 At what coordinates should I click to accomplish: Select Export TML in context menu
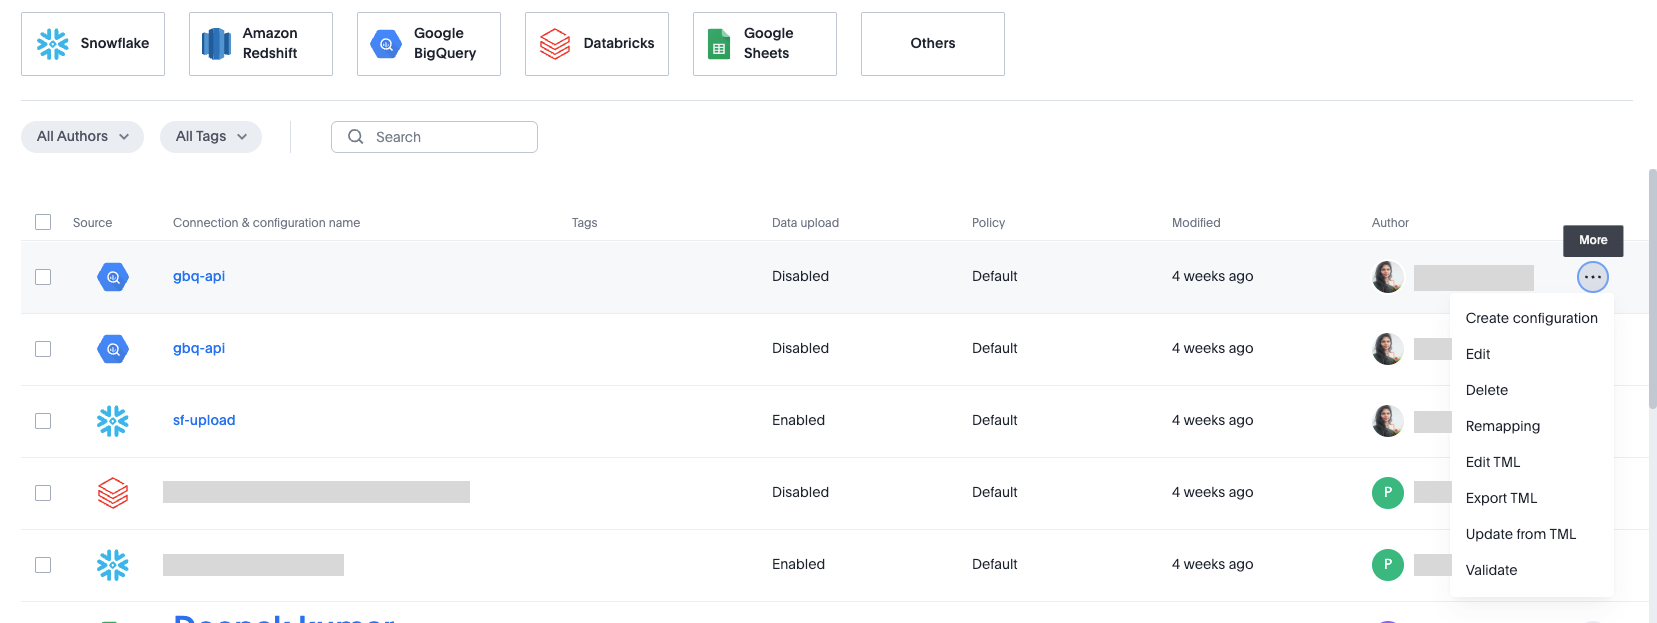pos(1501,498)
